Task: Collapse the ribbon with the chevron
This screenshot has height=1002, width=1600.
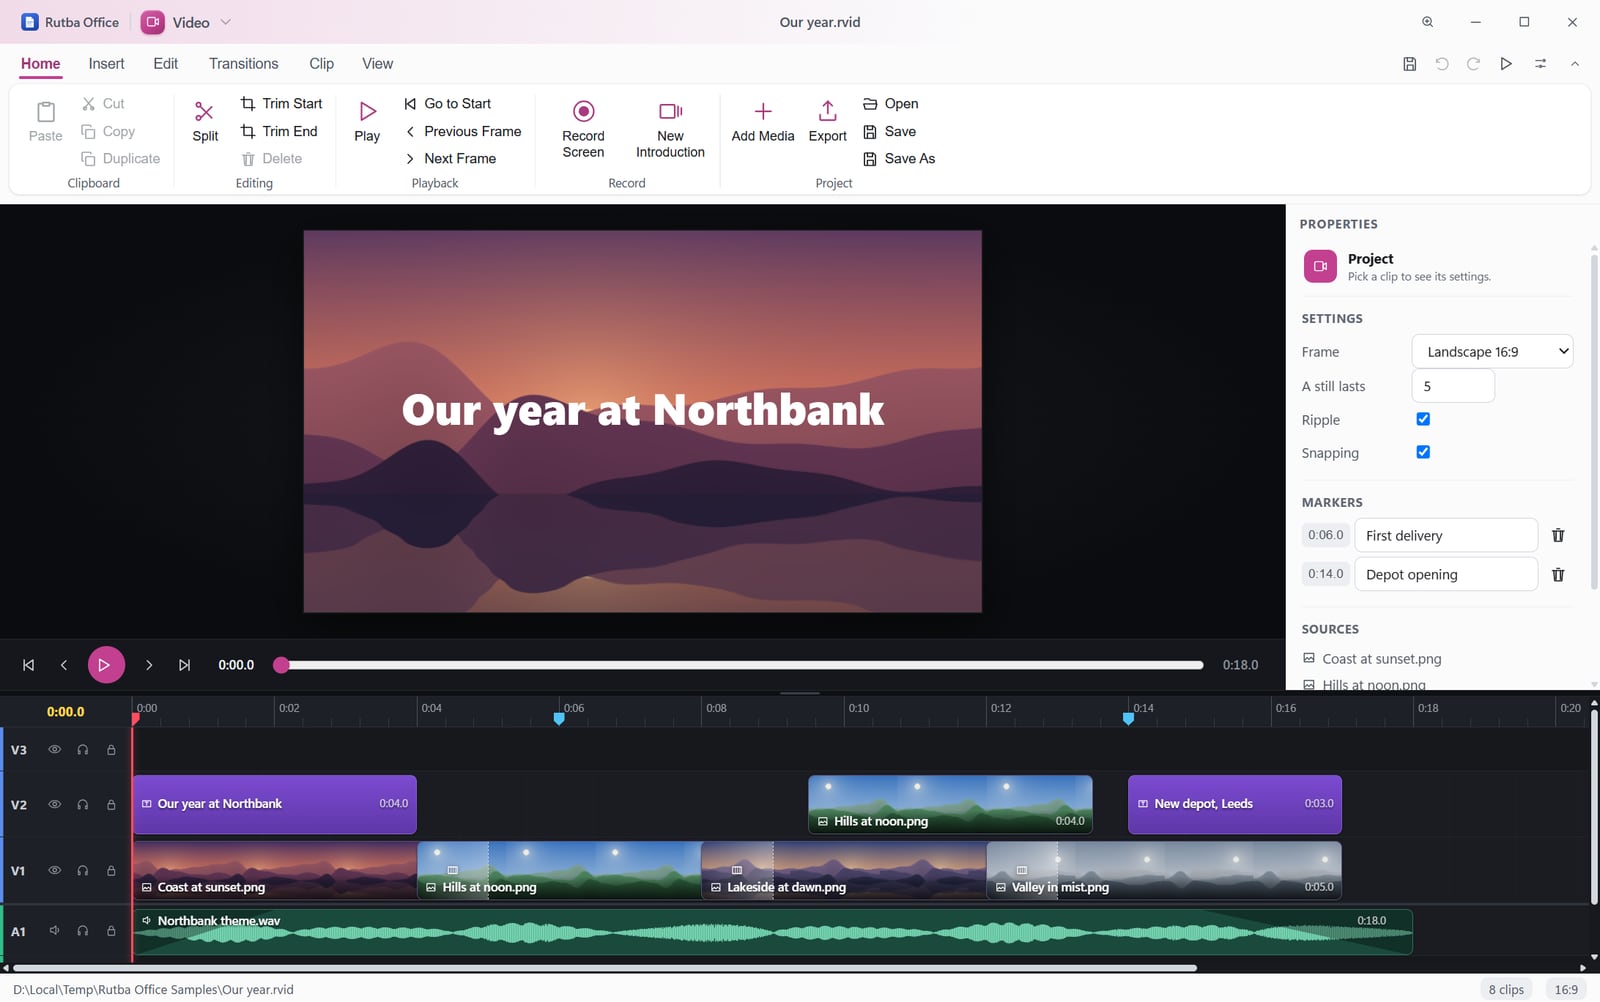Action: click(1575, 64)
